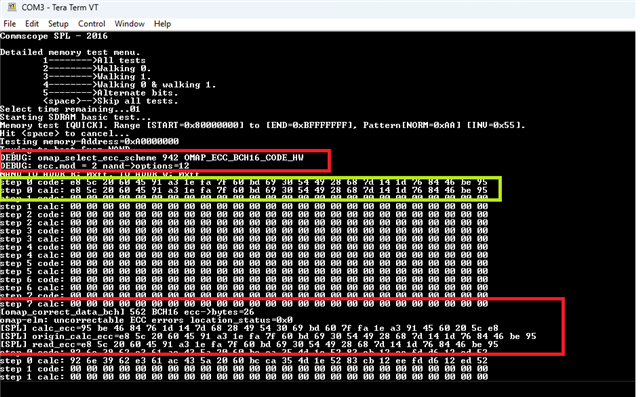This screenshot has height=397, width=640.
Task: Click the '[SPL] calc_ecc=95 be 46' line
Action: click(x=249, y=328)
